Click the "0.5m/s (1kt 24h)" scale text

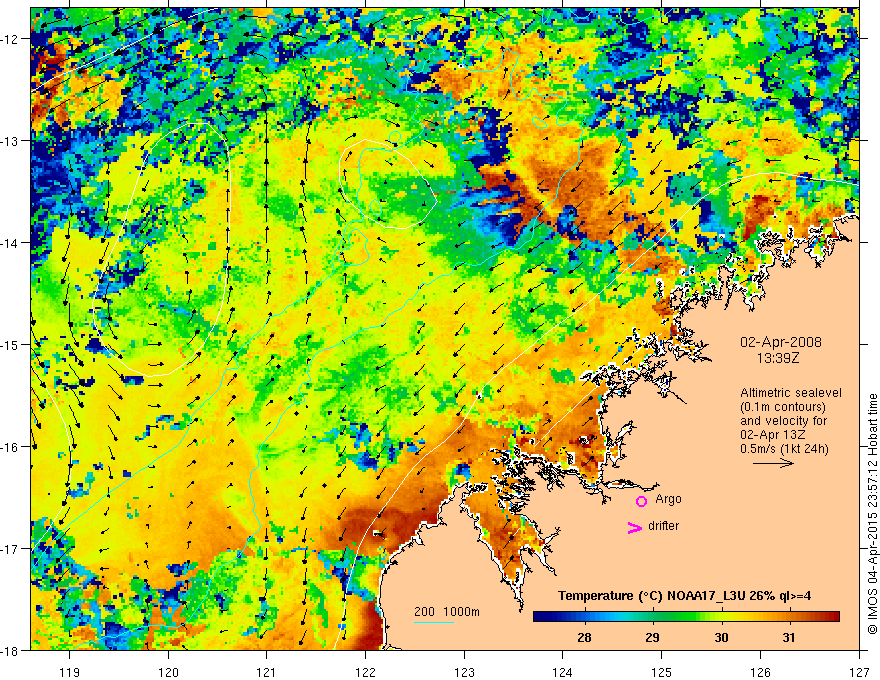[x=785, y=449]
